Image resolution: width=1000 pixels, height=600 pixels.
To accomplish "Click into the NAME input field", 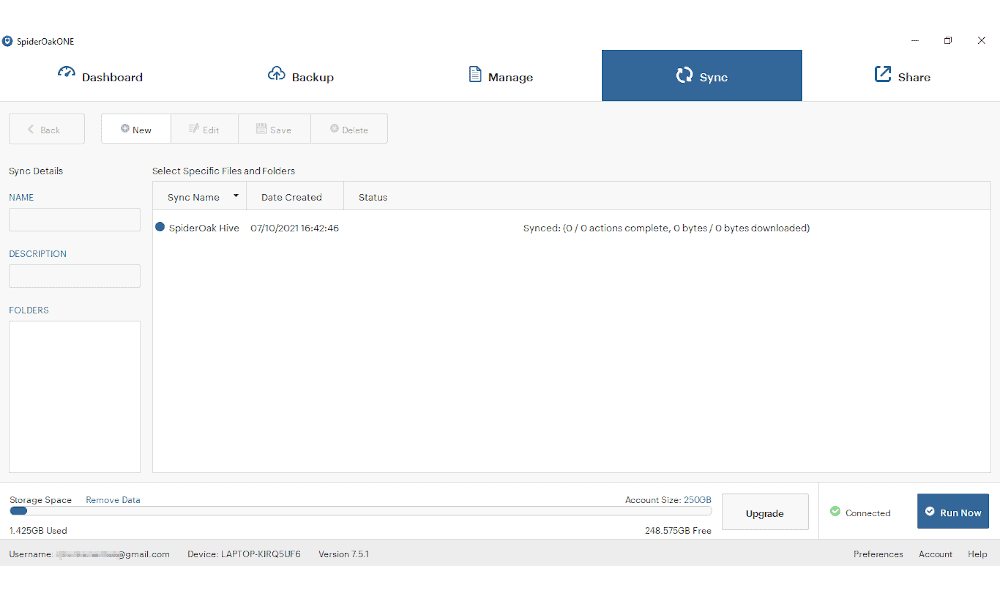I will [75, 220].
